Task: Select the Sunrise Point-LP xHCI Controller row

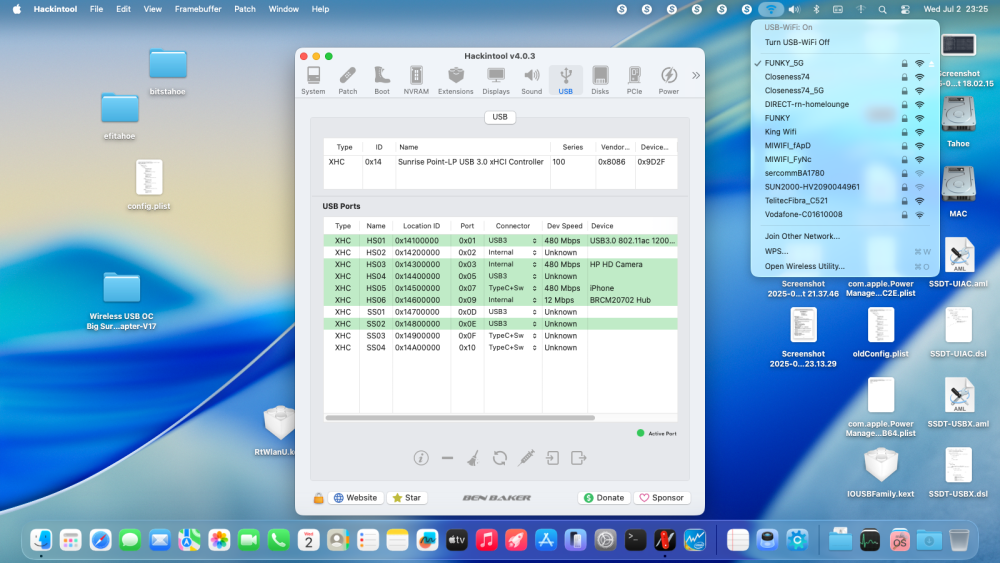Action: [x=500, y=162]
